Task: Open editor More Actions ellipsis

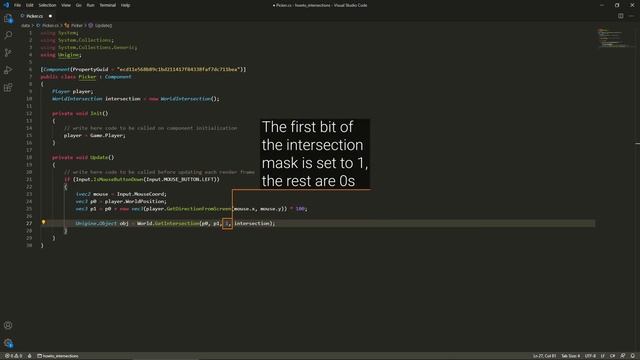Action: pos(631,16)
